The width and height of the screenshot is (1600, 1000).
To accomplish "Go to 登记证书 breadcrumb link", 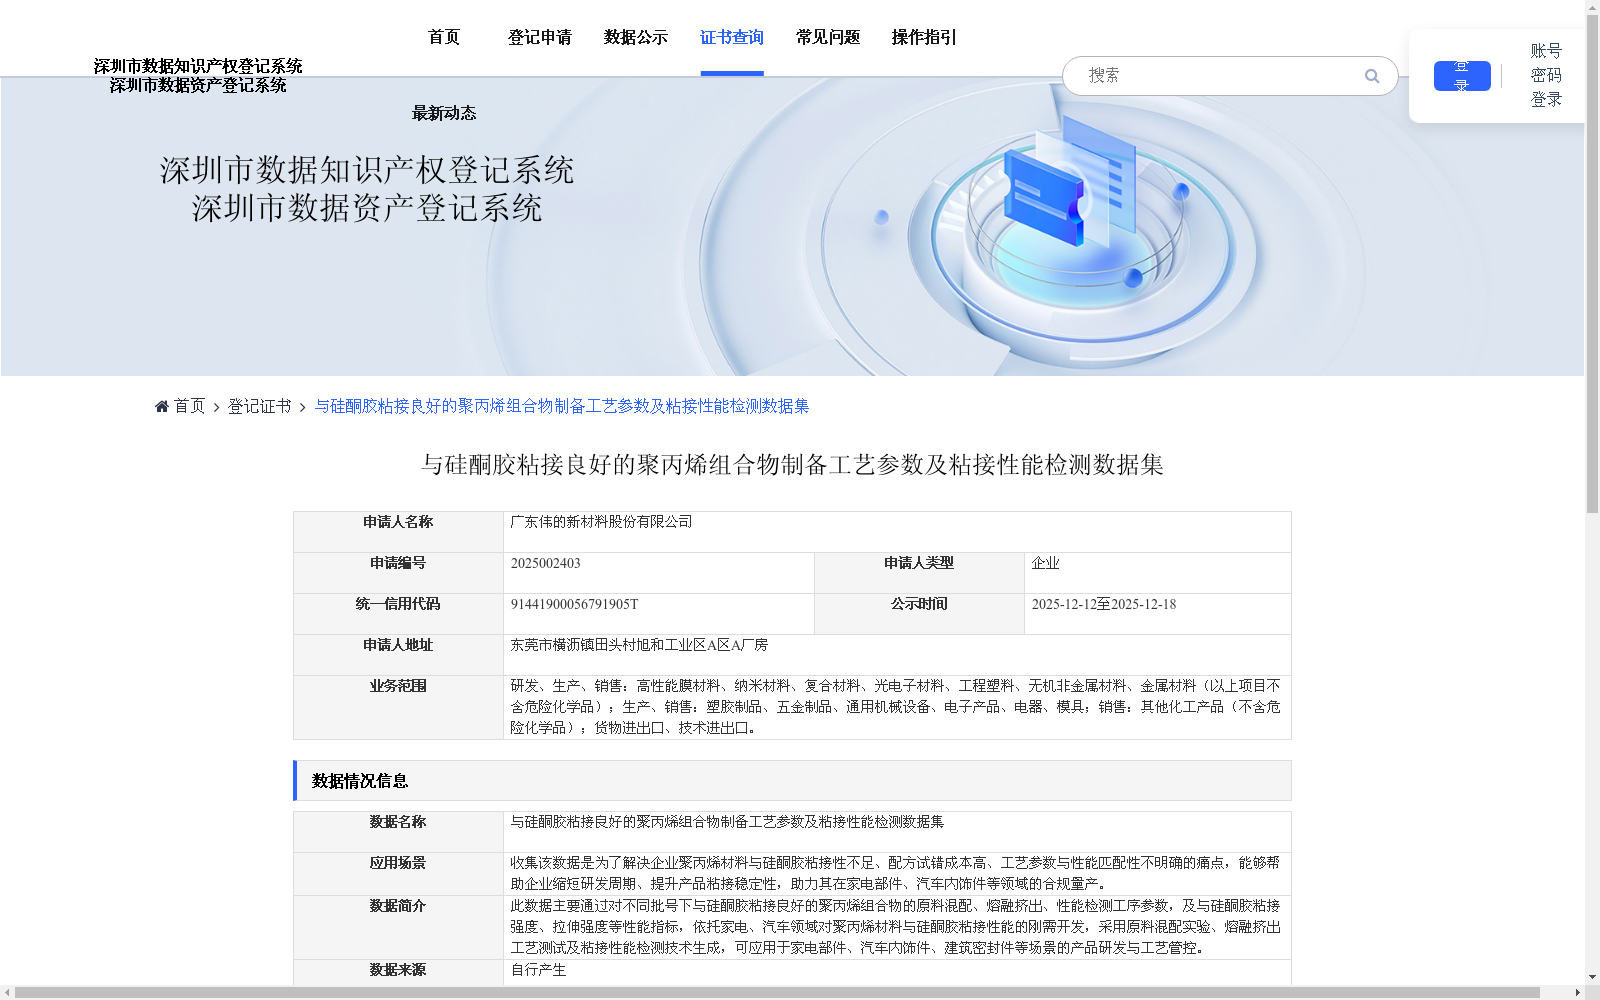I will pos(259,406).
